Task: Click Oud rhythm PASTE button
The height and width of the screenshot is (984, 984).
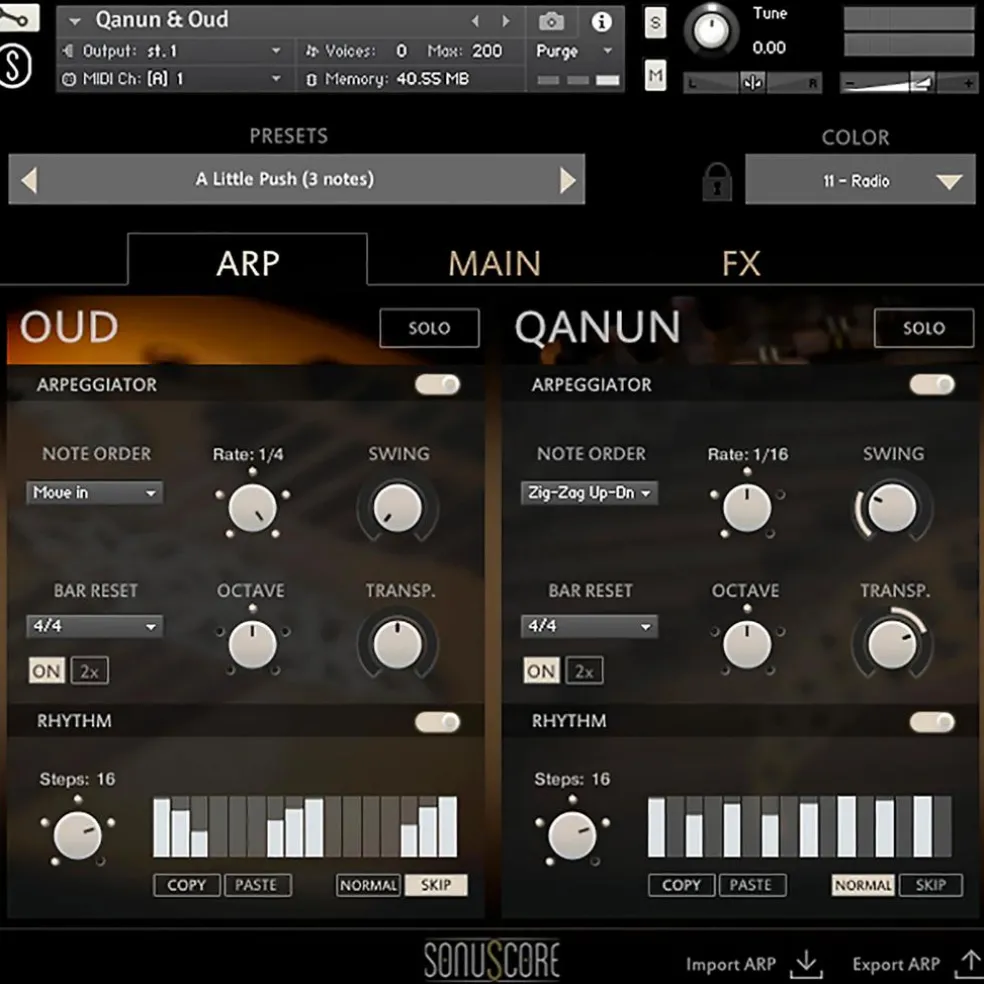Action: pyautogui.click(x=258, y=885)
